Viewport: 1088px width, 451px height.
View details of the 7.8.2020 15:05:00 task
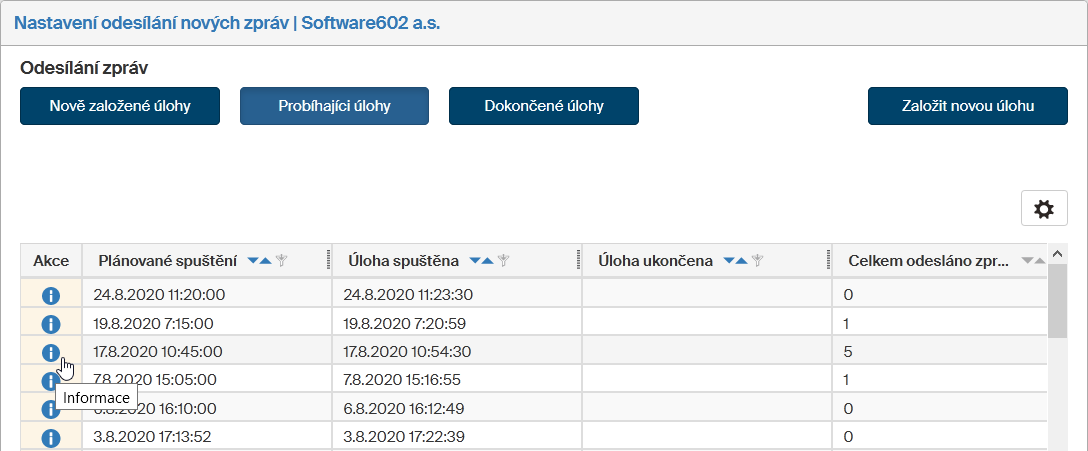pyautogui.click(x=51, y=381)
